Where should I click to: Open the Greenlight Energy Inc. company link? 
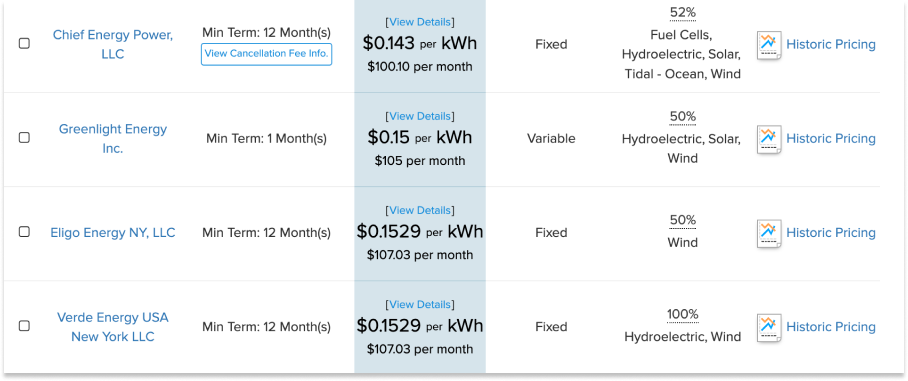tap(113, 138)
